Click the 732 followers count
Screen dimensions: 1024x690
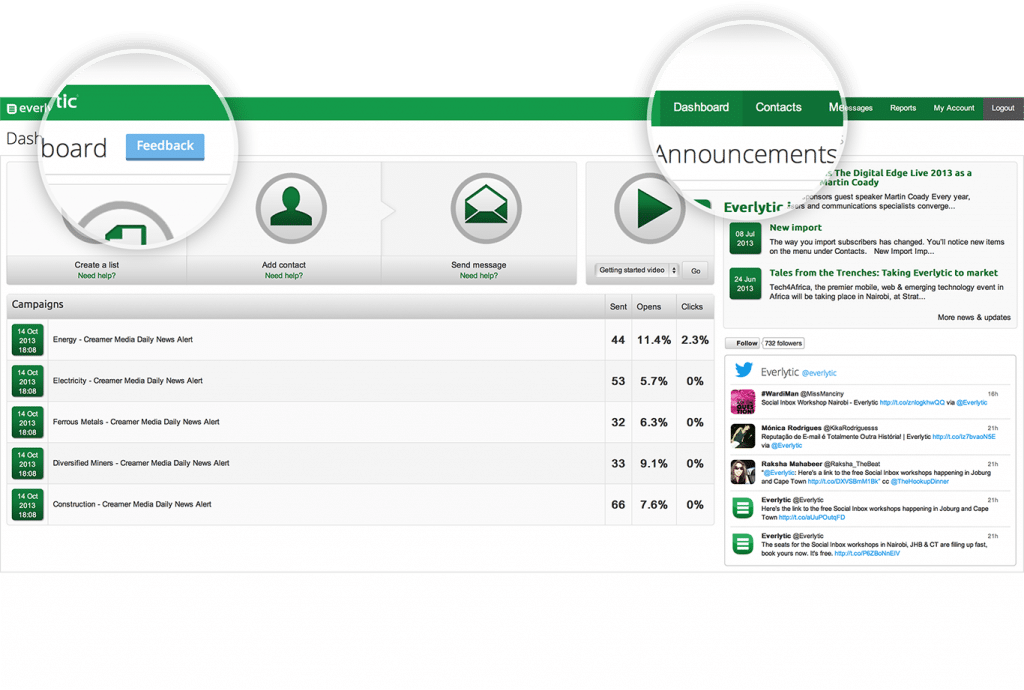pyautogui.click(x=783, y=343)
